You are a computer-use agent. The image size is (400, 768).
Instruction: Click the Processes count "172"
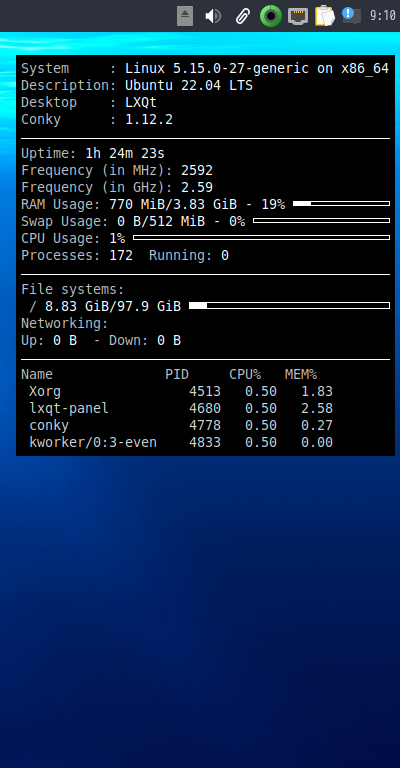click(x=121, y=255)
